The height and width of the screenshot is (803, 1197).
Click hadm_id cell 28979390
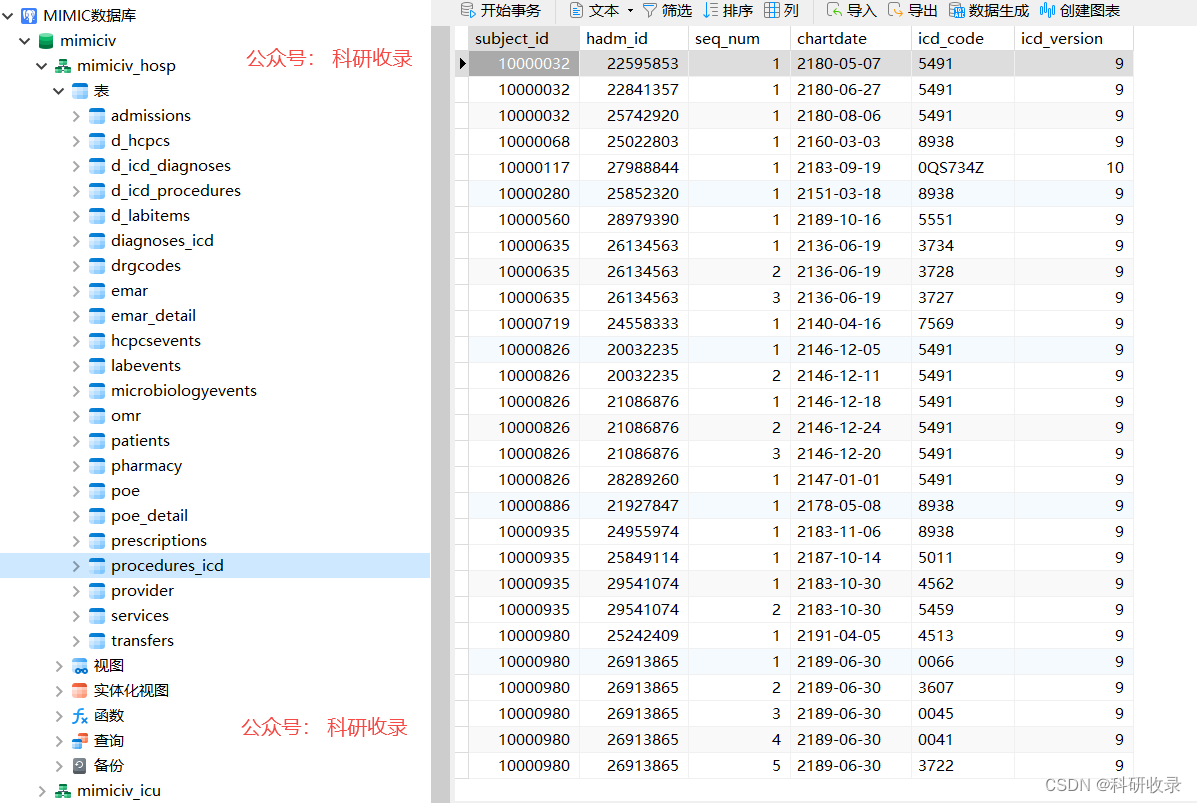634,220
